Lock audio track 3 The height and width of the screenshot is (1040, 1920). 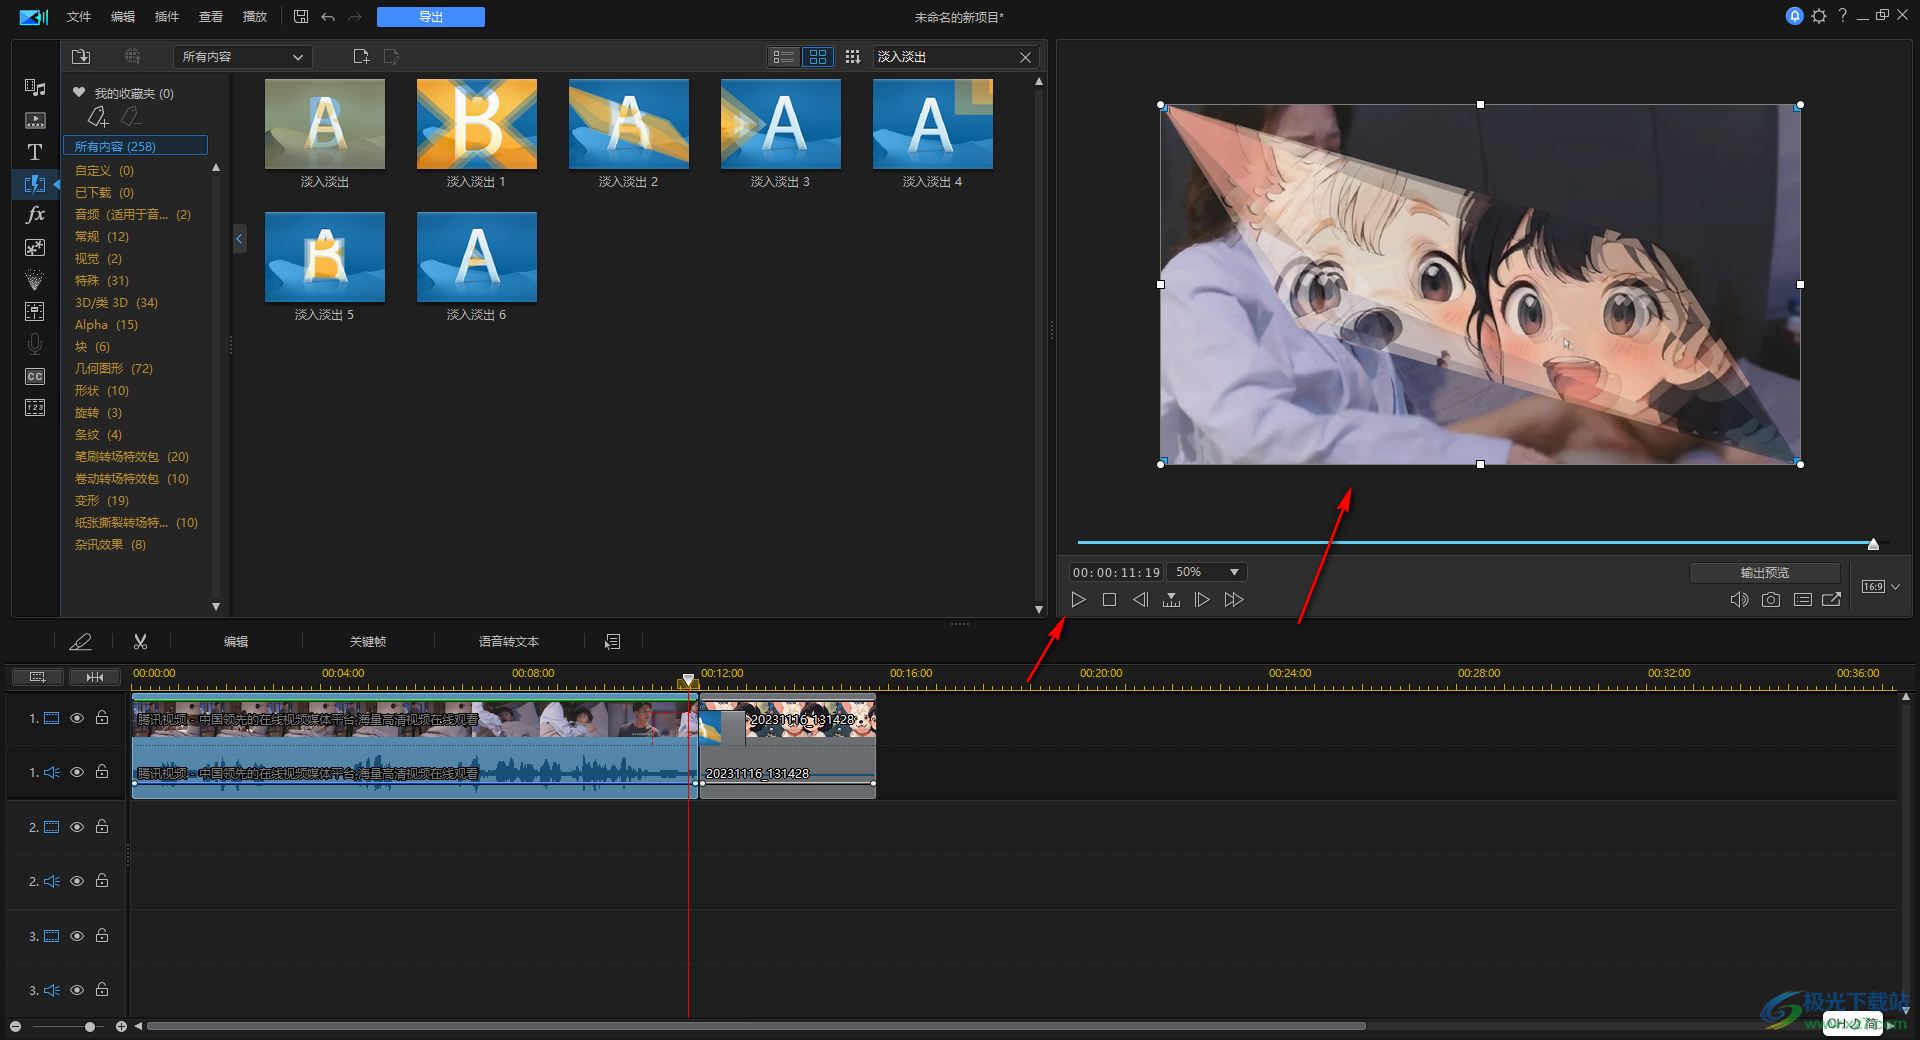[102, 990]
